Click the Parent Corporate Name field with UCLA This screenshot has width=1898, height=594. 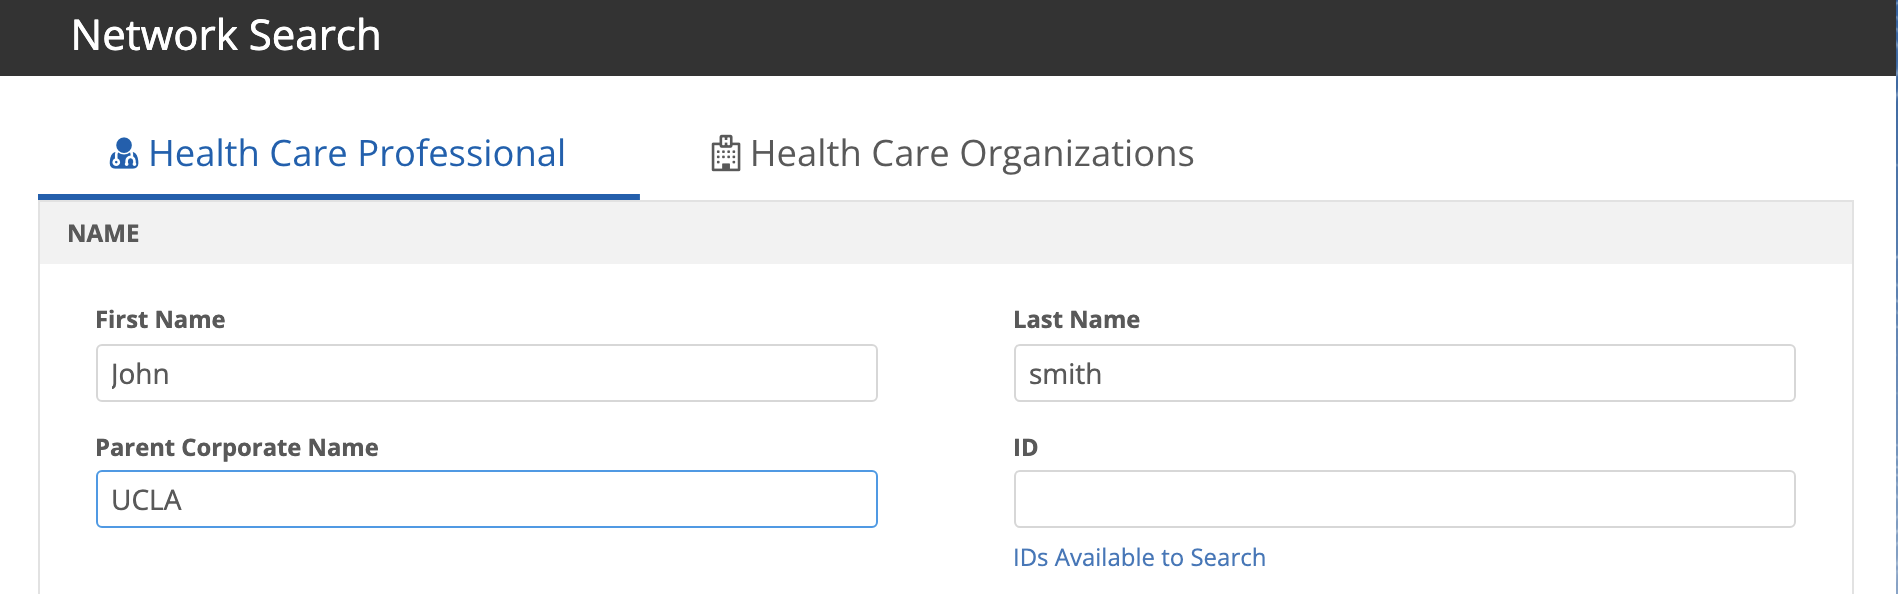486,500
